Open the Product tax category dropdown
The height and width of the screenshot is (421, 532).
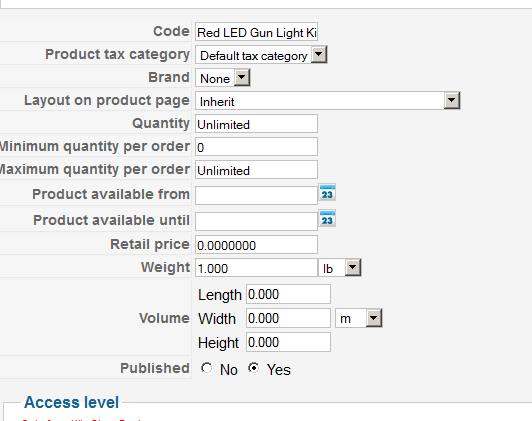pos(261,55)
